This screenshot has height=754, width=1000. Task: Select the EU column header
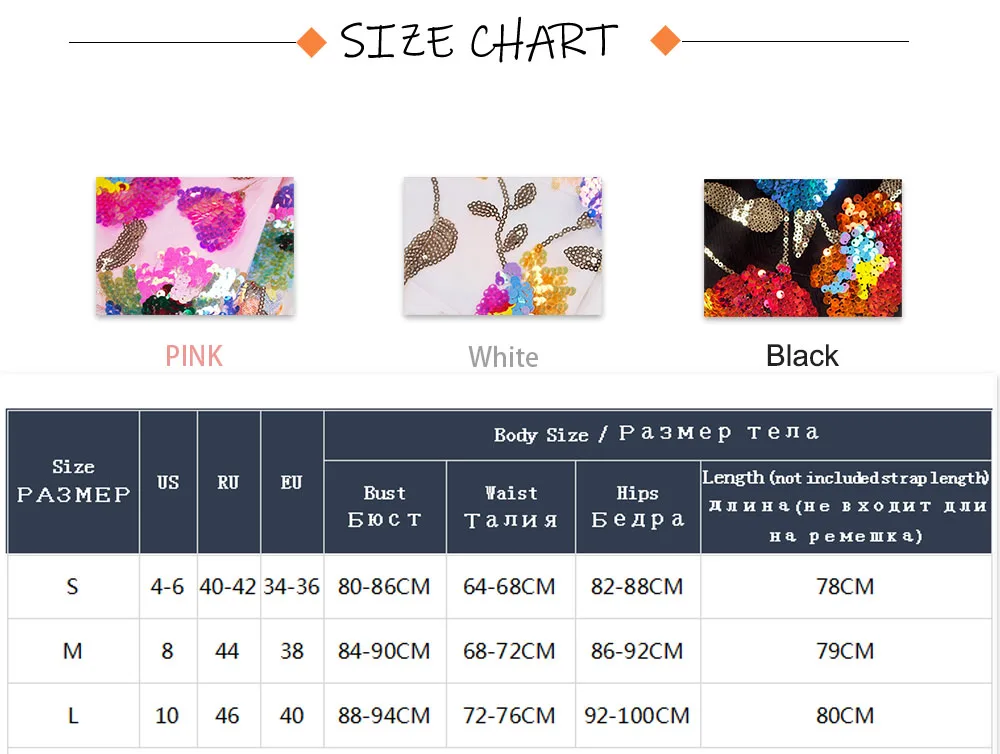[291, 482]
